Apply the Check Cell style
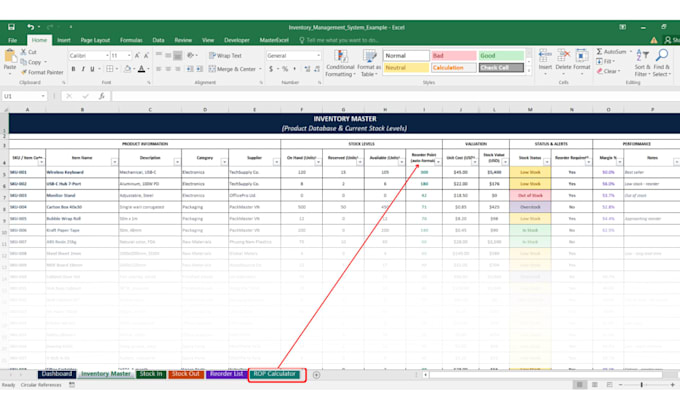This screenshot has width=680, height=409. click(x=501, y=68)
